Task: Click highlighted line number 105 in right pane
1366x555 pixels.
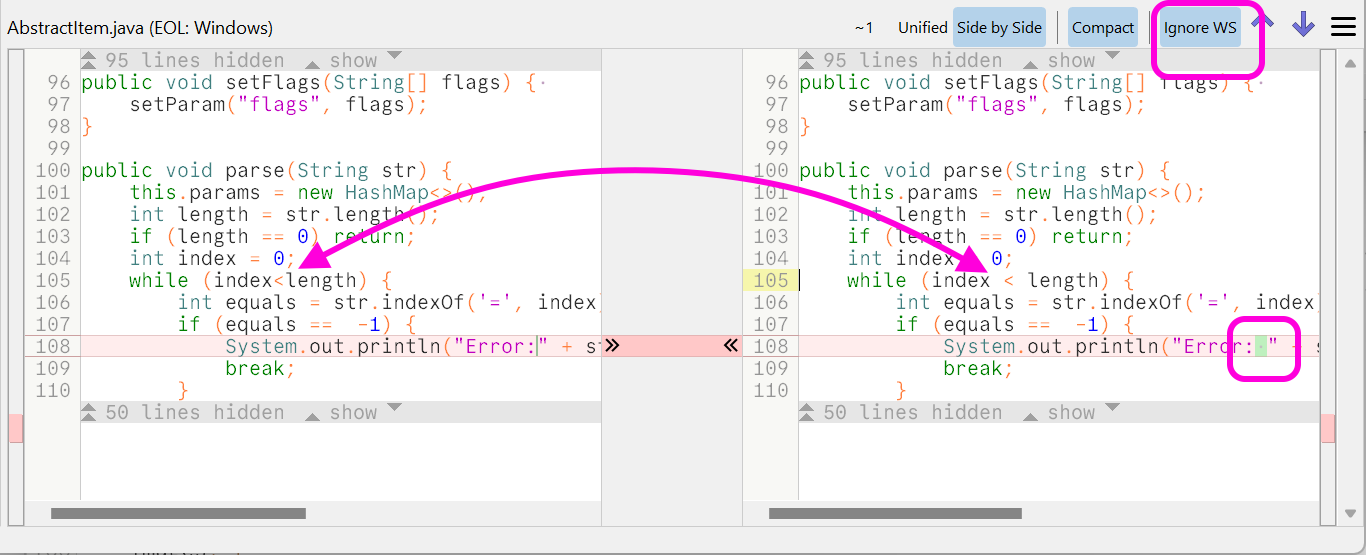Action: click(x=770, y=280)
